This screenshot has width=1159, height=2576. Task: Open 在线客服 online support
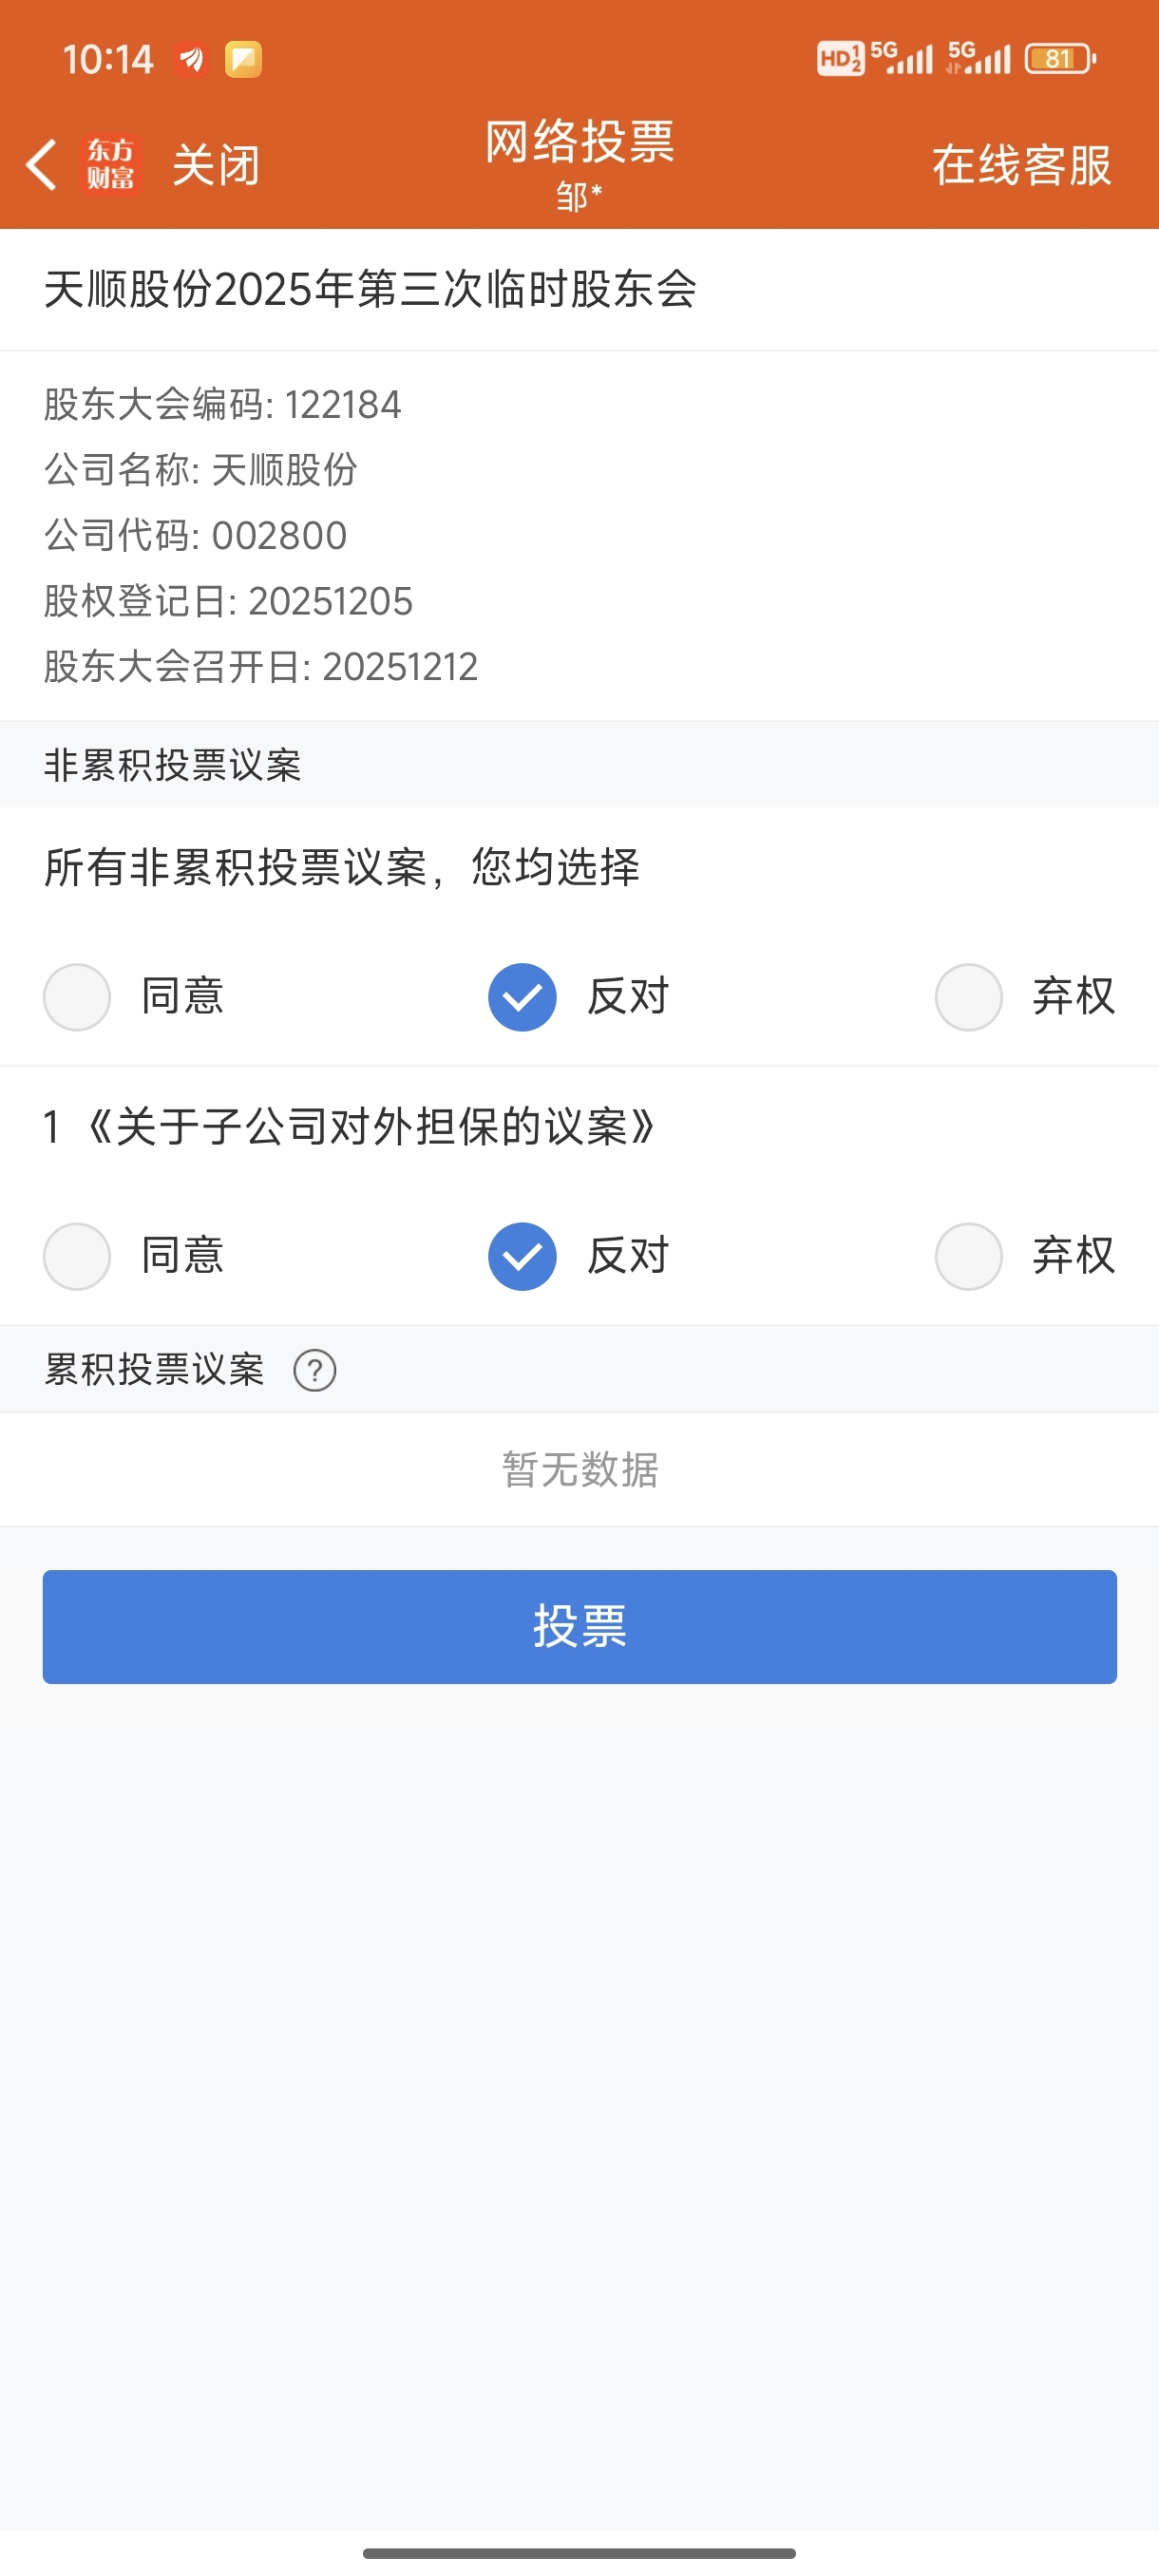coord(1021,165)
